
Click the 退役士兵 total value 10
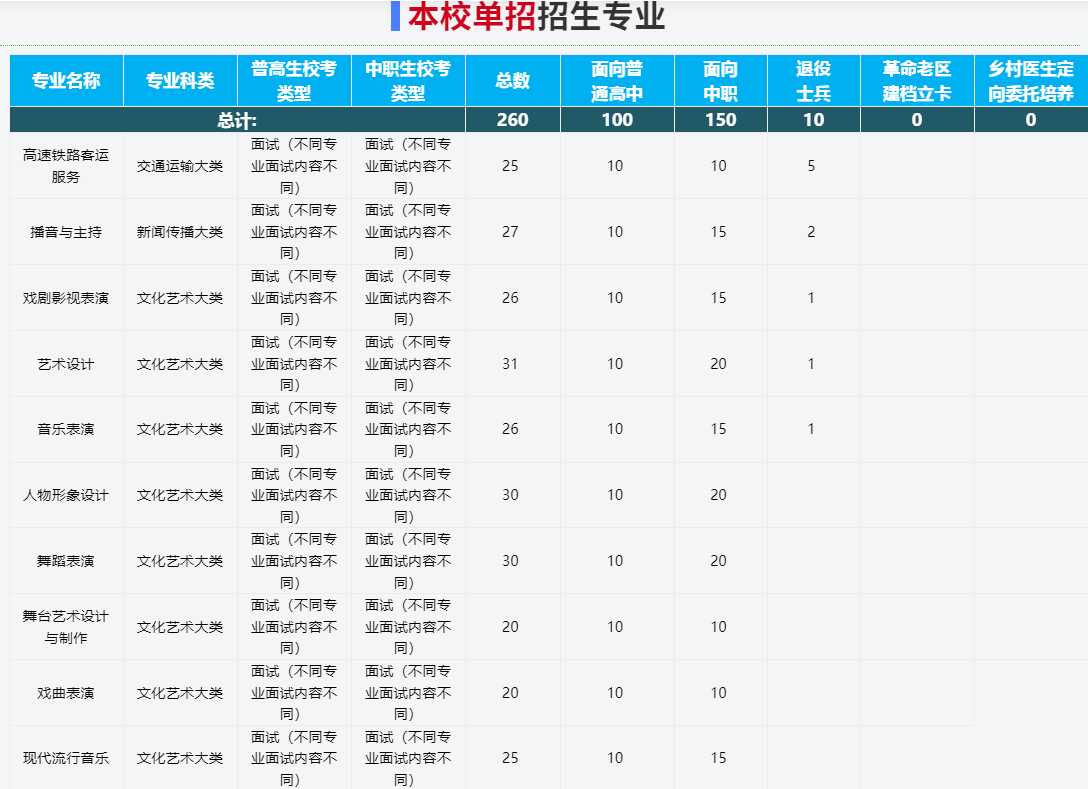814,120
